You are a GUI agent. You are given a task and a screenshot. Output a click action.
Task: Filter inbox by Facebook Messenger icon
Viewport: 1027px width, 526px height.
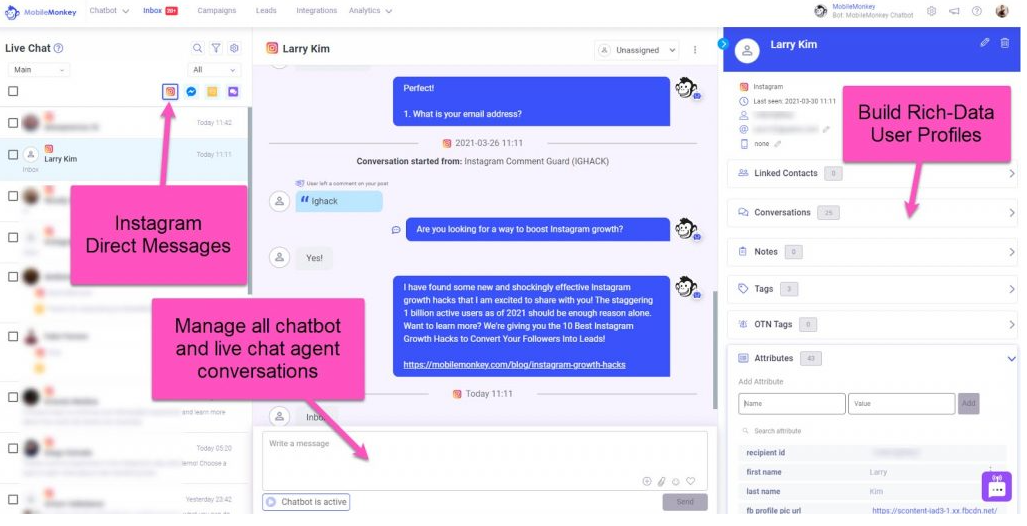[191, 91]
